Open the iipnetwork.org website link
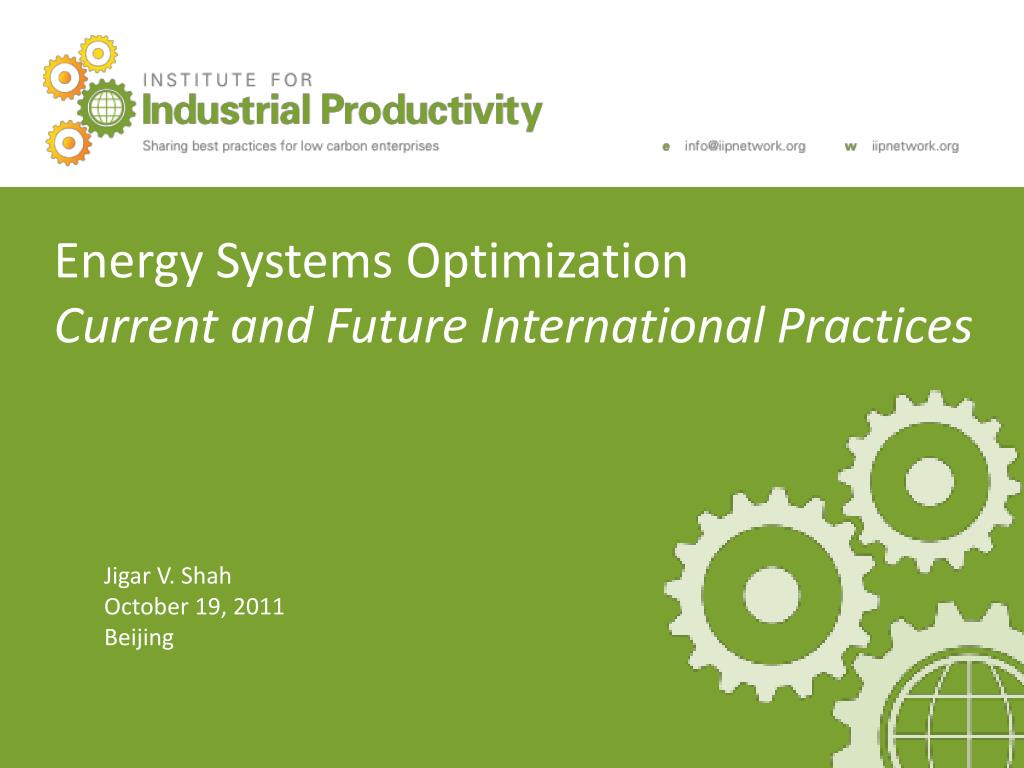Image resolution: width=1024 pixels, height=768 pixels. (915, 146)
